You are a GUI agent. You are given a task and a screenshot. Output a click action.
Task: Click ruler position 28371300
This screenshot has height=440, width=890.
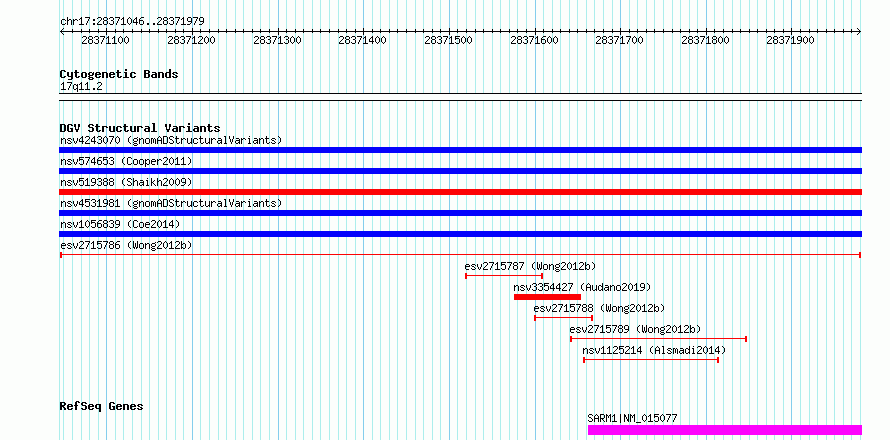[277, 41]
